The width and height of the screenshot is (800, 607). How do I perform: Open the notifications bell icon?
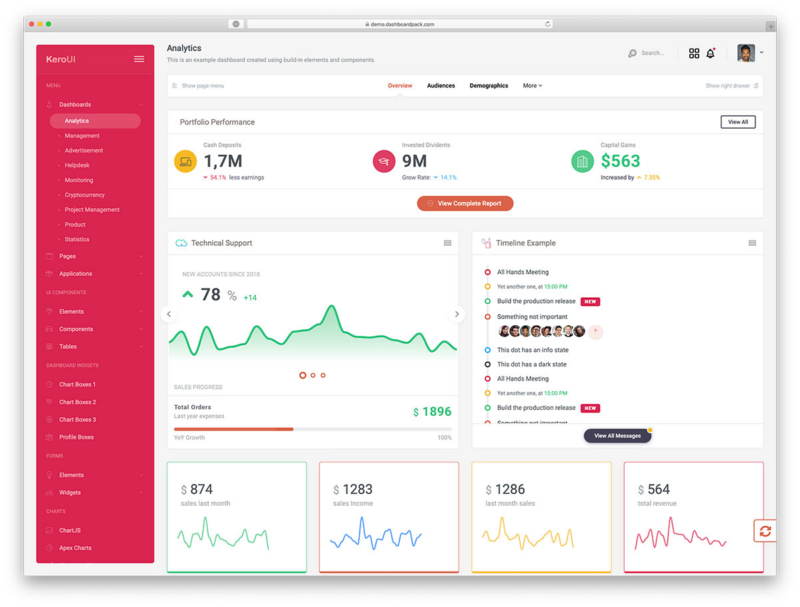pyautogui.click(x=710, y=52)
